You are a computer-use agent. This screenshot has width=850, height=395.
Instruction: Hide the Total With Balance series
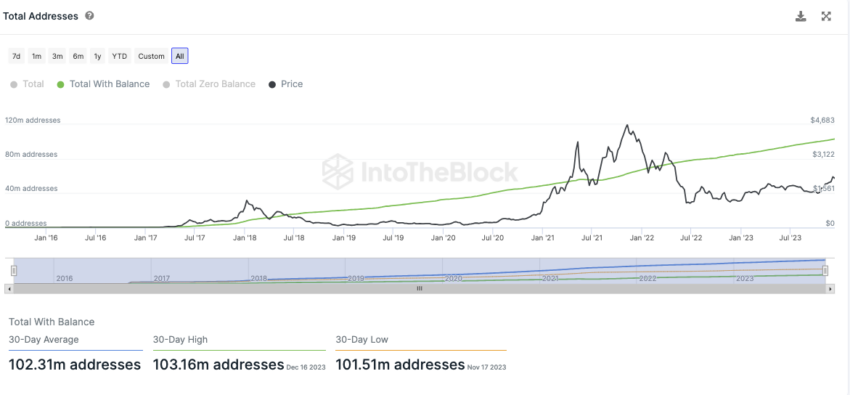coord(103,84)
